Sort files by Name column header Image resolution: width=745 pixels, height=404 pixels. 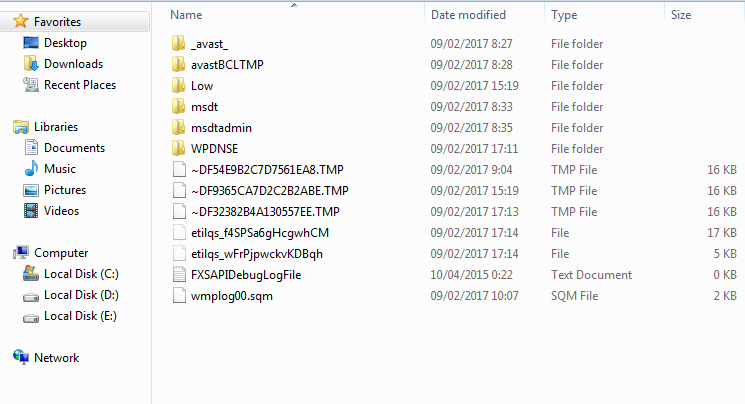tap(186, 15)
